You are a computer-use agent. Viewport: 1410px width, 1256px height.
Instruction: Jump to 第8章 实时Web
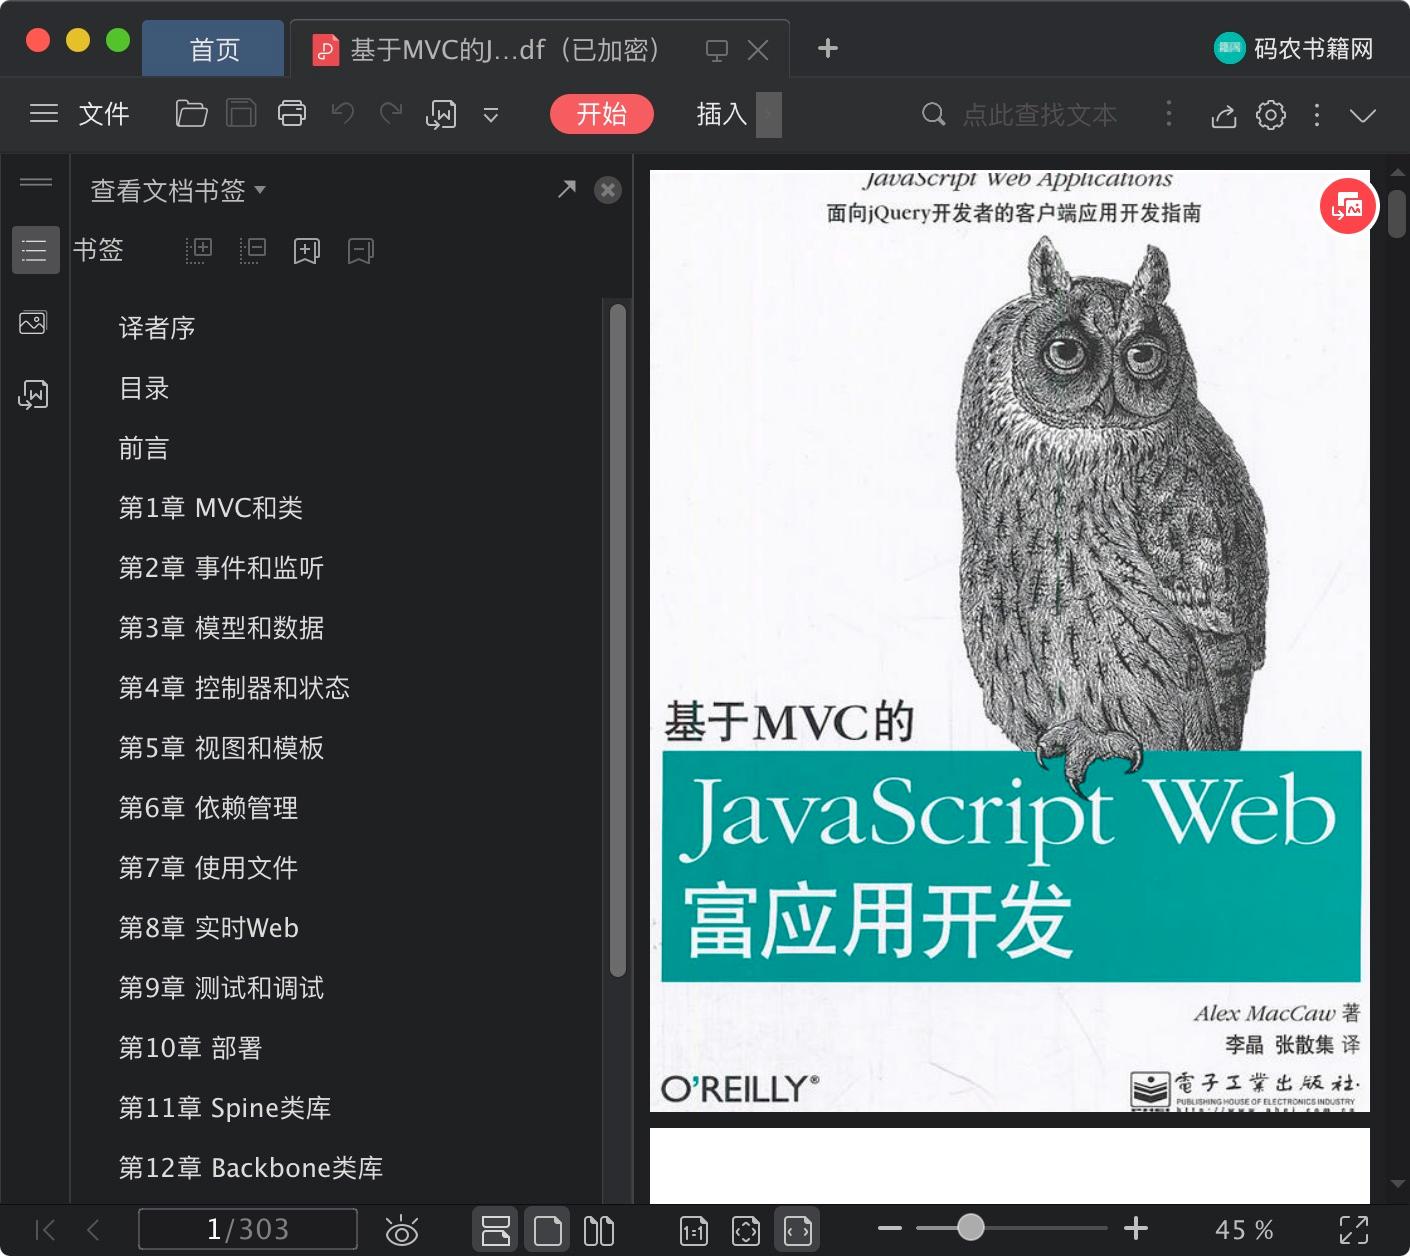pos(208,928)
